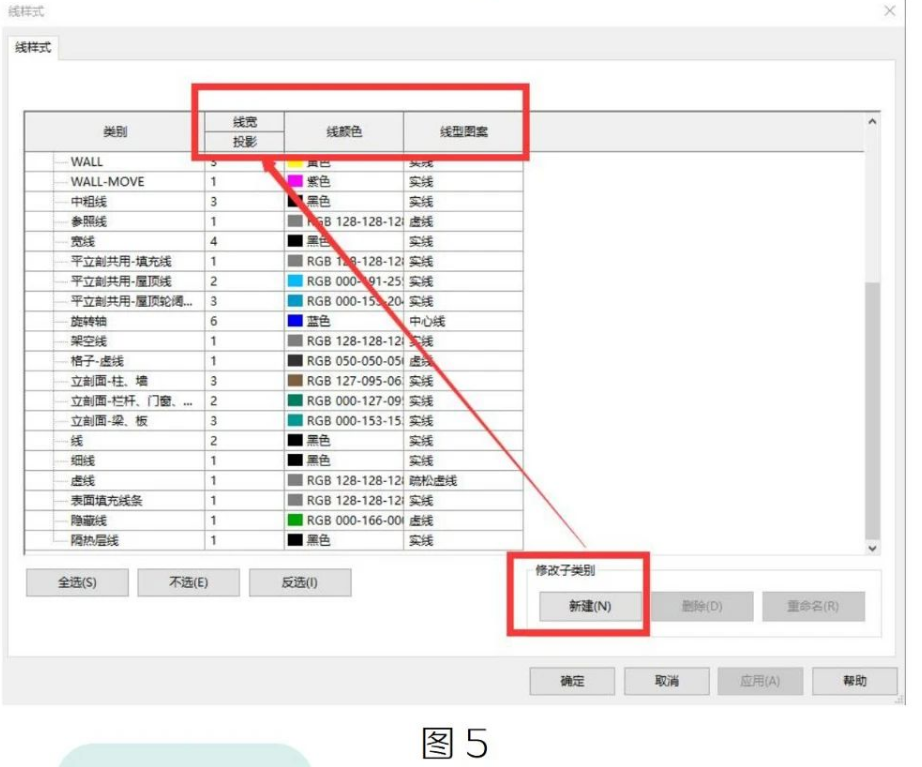Close the 线样式 dialog window

coord(890,11)
